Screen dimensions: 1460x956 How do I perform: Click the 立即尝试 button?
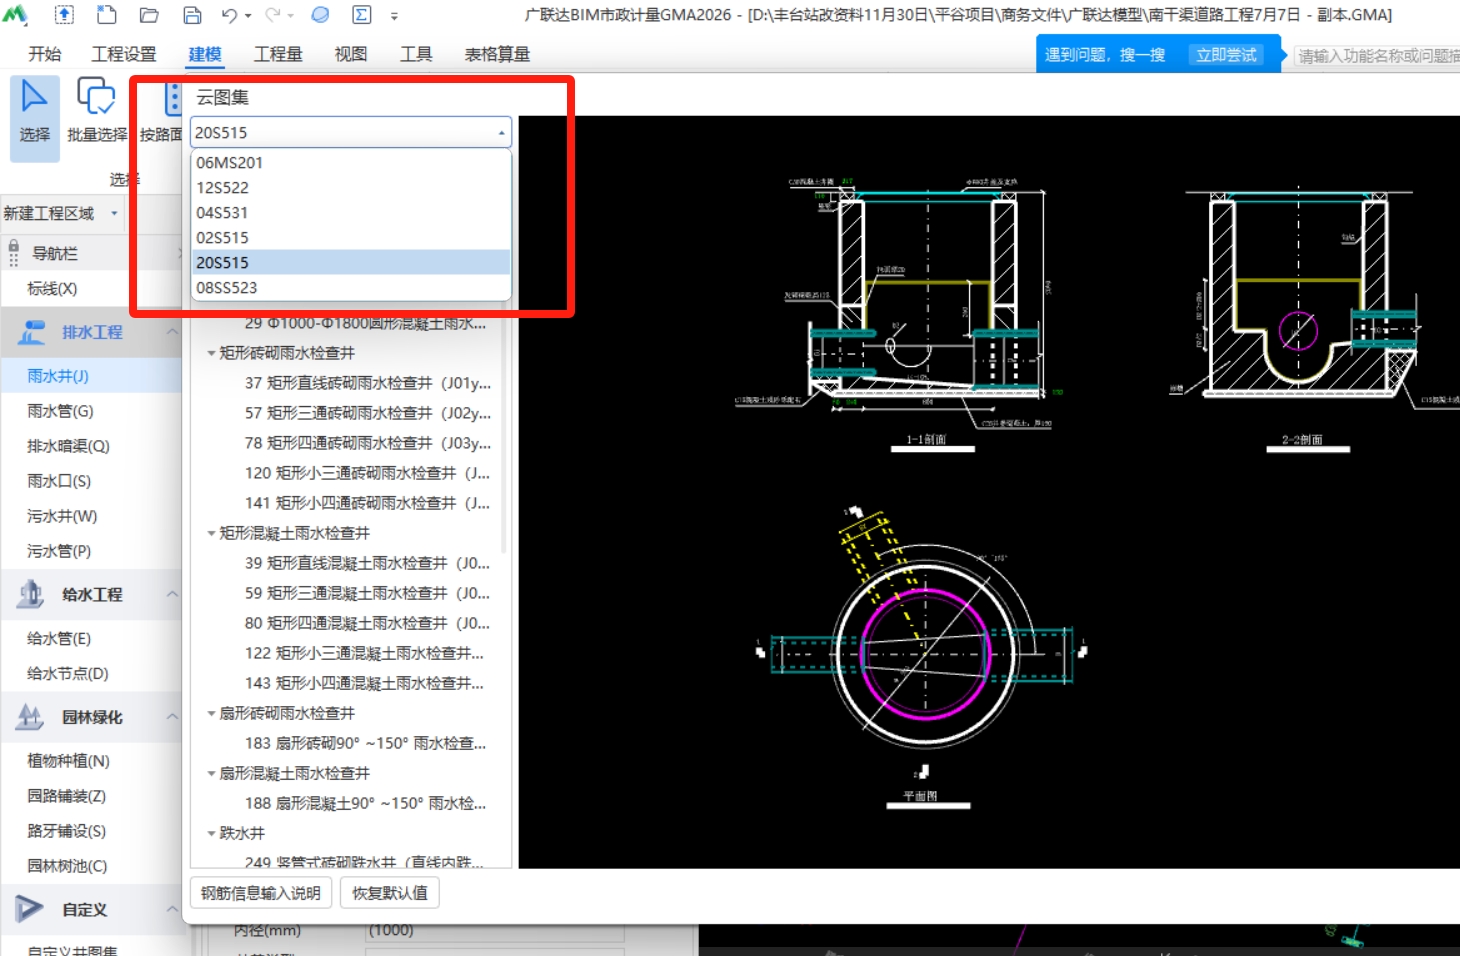click(x=1226, y=55)
